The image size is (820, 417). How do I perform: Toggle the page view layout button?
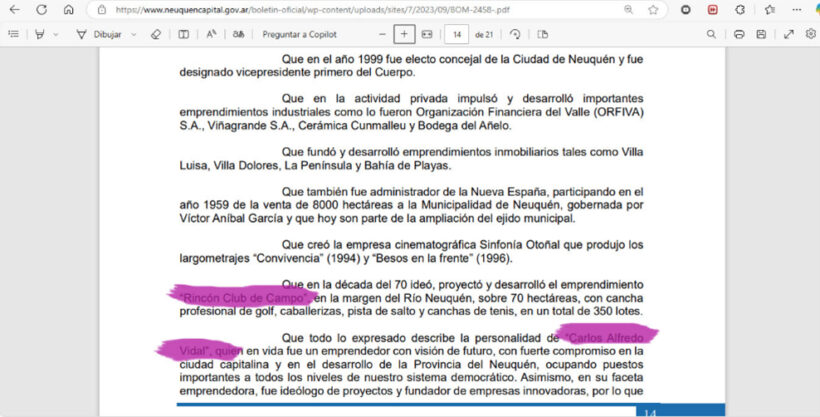click(542, 33)
